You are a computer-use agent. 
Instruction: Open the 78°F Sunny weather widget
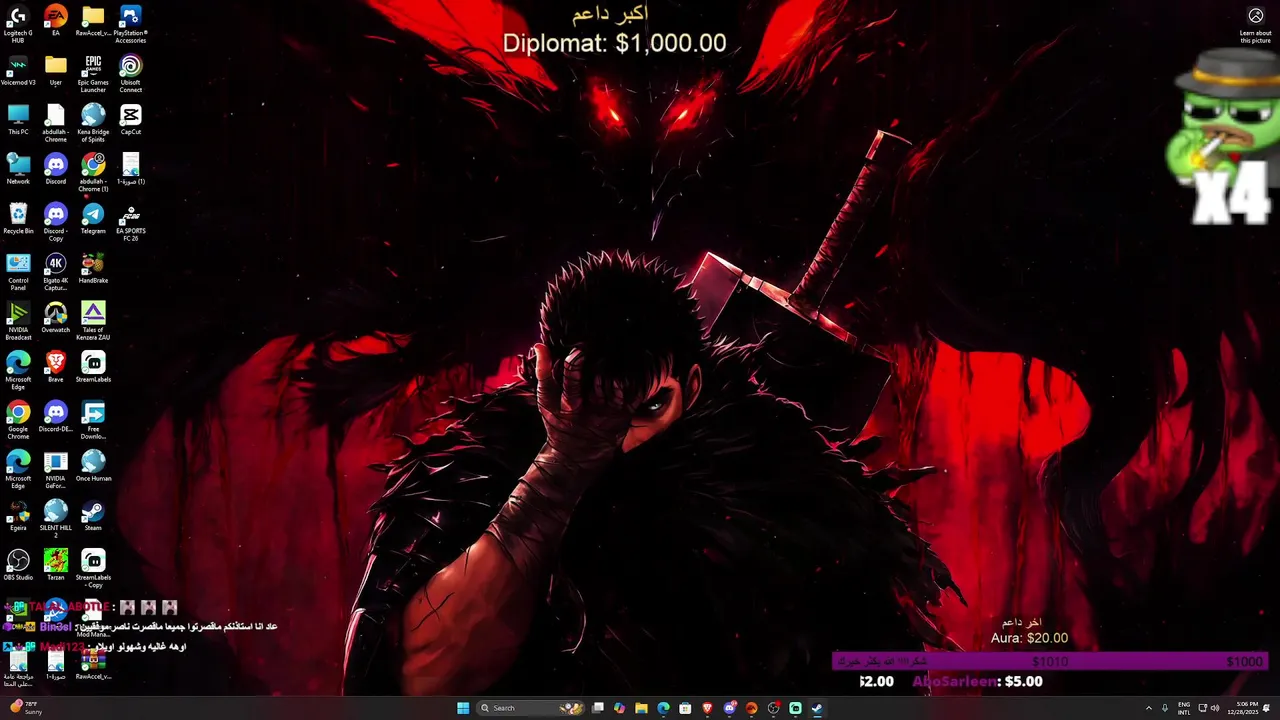(x=26, y=708)
